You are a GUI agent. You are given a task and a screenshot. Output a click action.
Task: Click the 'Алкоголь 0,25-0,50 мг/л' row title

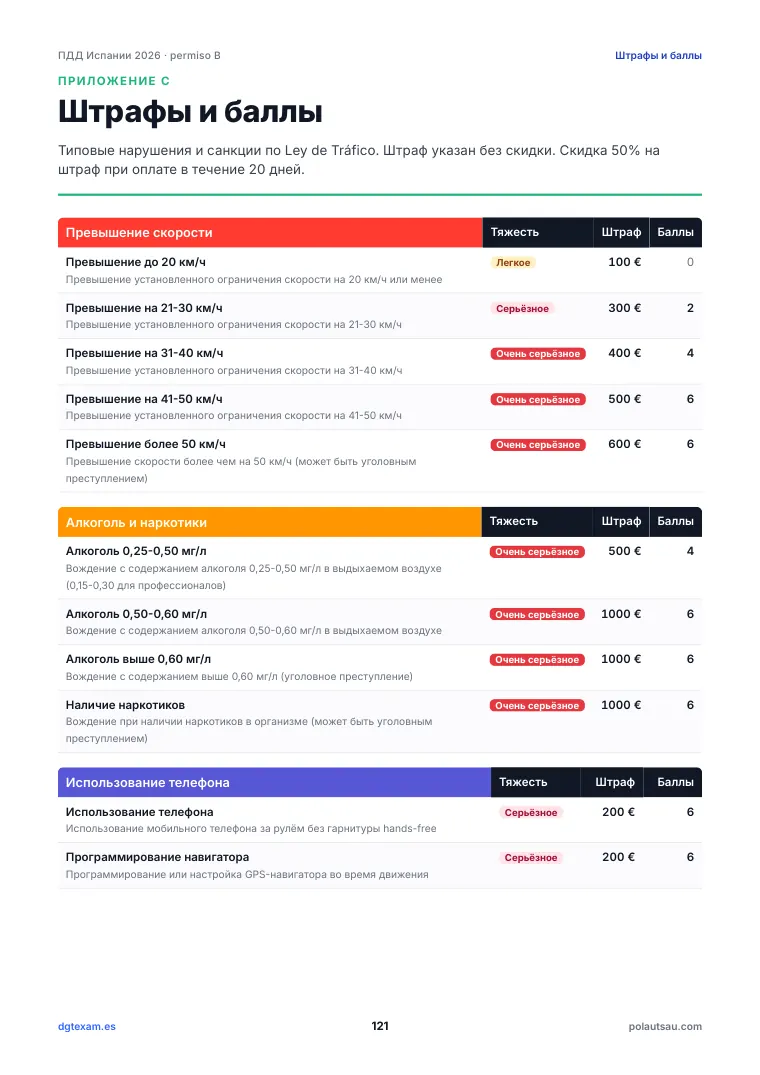tap(136, 551)
